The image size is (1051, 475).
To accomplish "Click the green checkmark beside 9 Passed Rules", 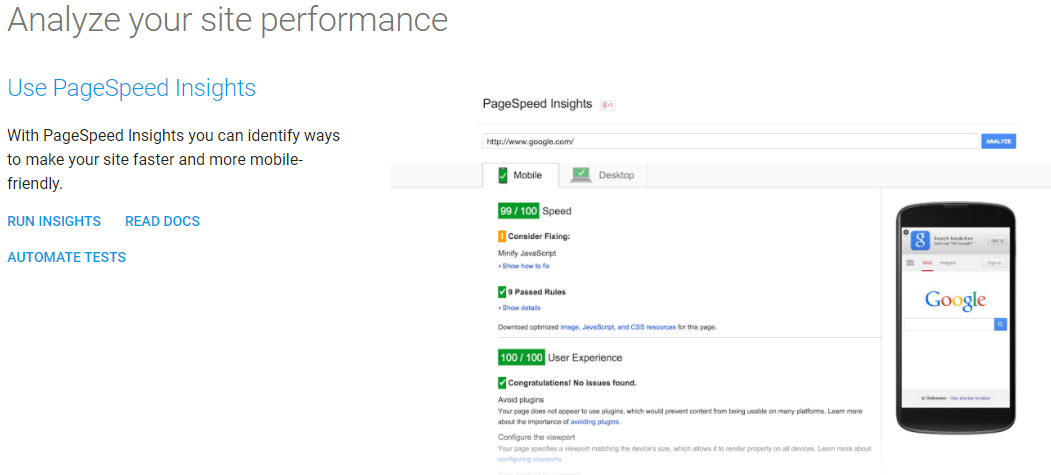I will [x=502, y=292].
